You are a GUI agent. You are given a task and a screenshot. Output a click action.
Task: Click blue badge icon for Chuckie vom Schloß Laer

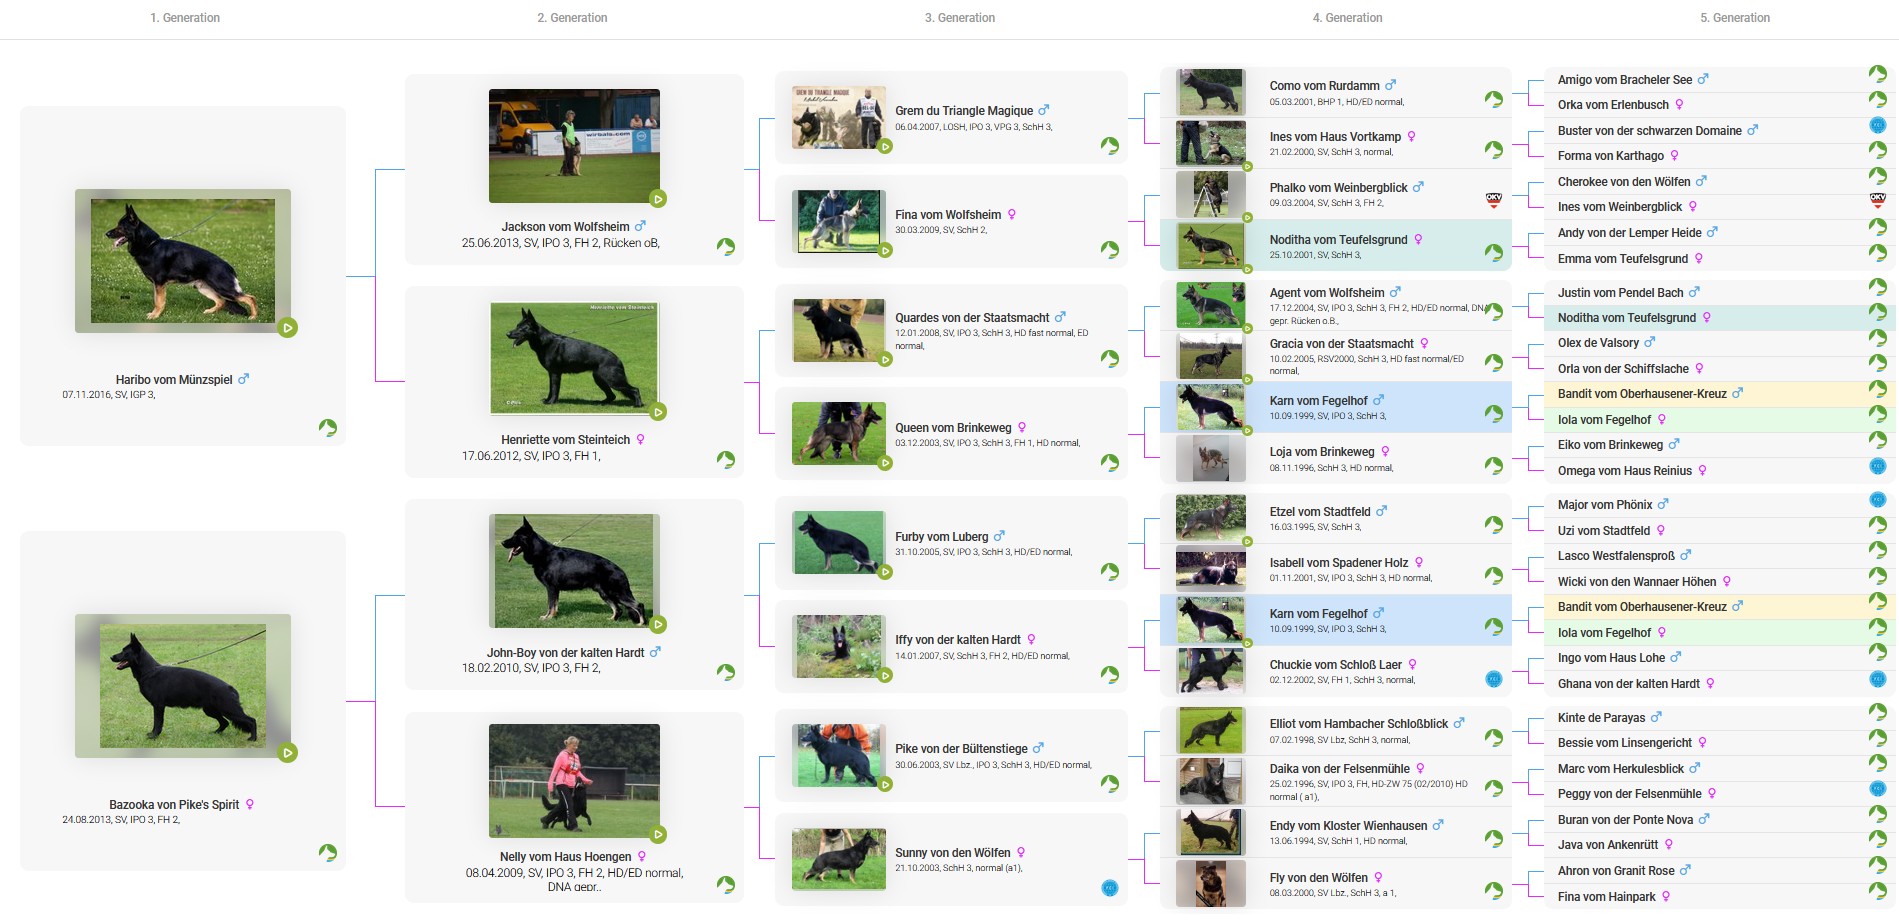[x=1494, y=679]
